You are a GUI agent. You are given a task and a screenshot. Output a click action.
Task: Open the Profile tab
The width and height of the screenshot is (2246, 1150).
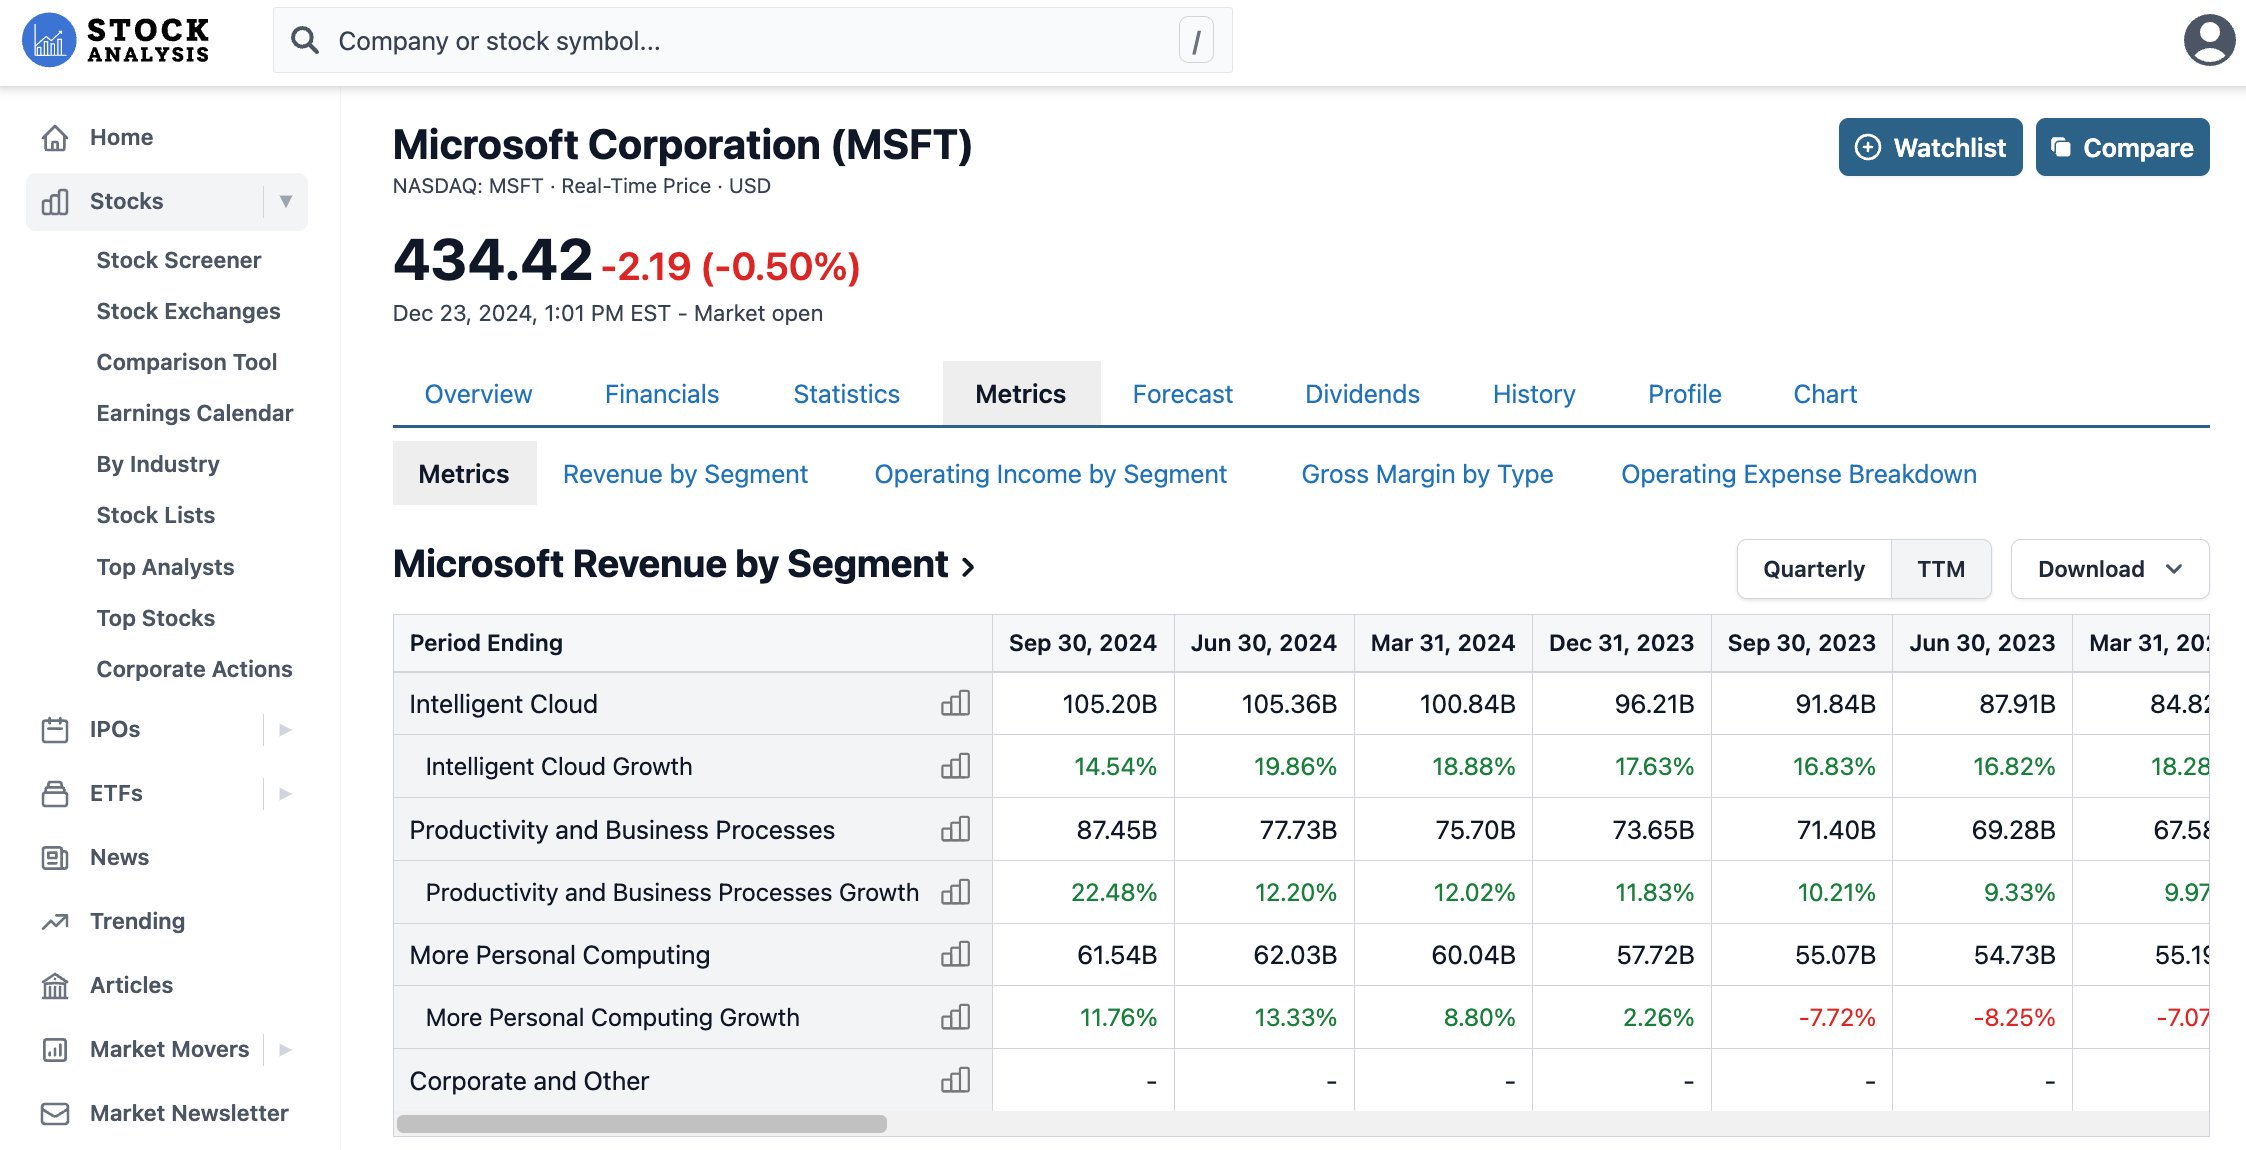[1685, 394]
